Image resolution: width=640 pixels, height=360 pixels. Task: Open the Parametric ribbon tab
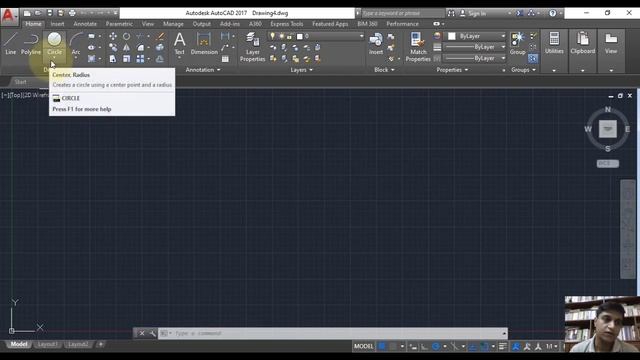(x=119, y=24)
